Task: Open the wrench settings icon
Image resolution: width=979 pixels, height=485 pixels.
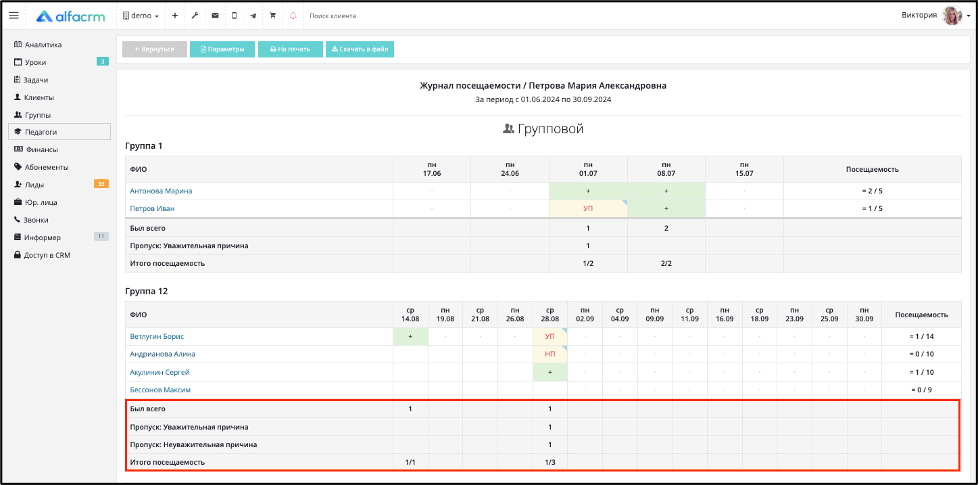Action: (x=195, y=16)
